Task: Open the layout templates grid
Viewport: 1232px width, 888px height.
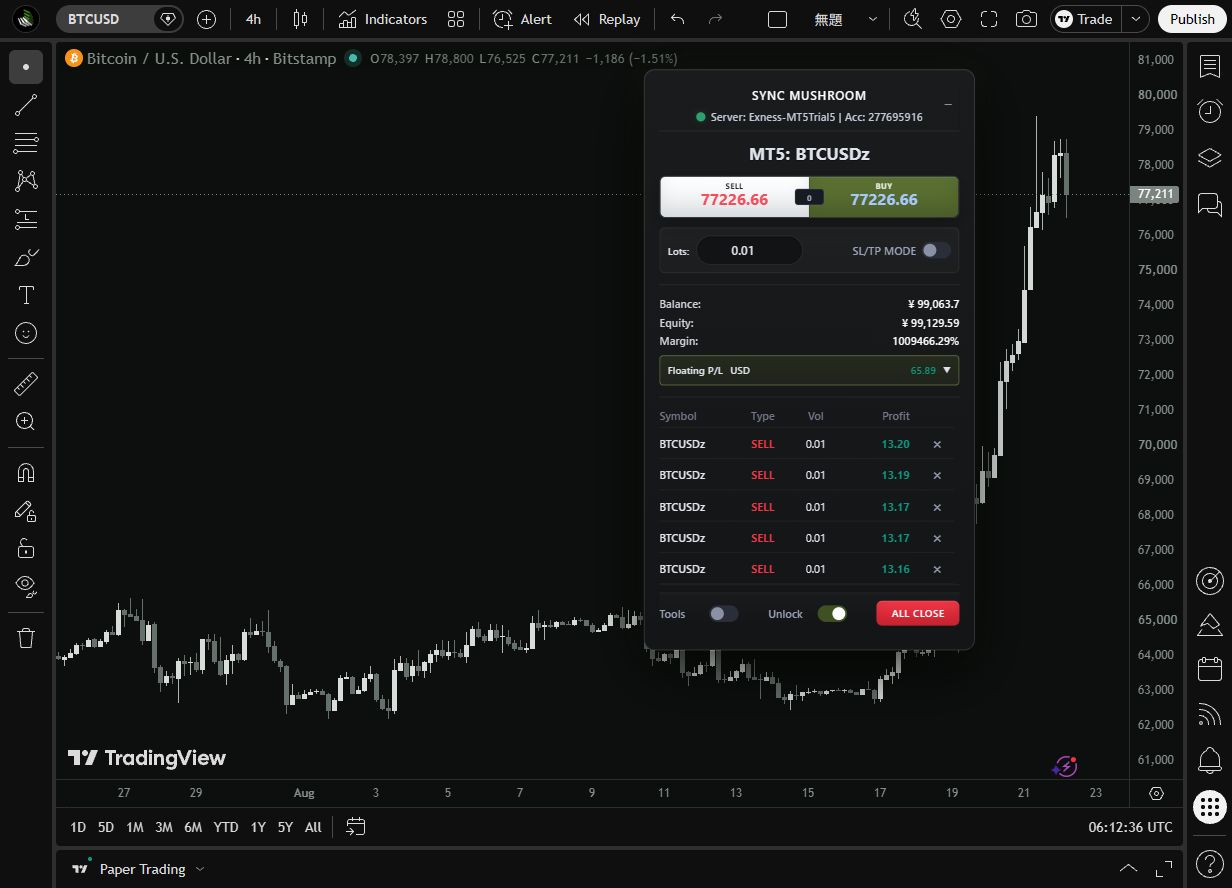Action: coord(456,19)
